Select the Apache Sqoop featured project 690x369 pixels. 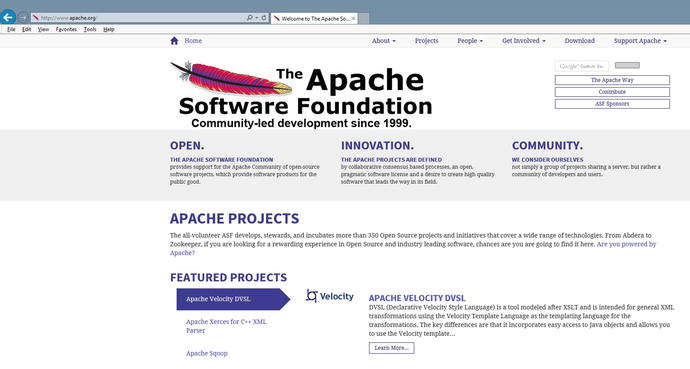click(x=207, y=353)
